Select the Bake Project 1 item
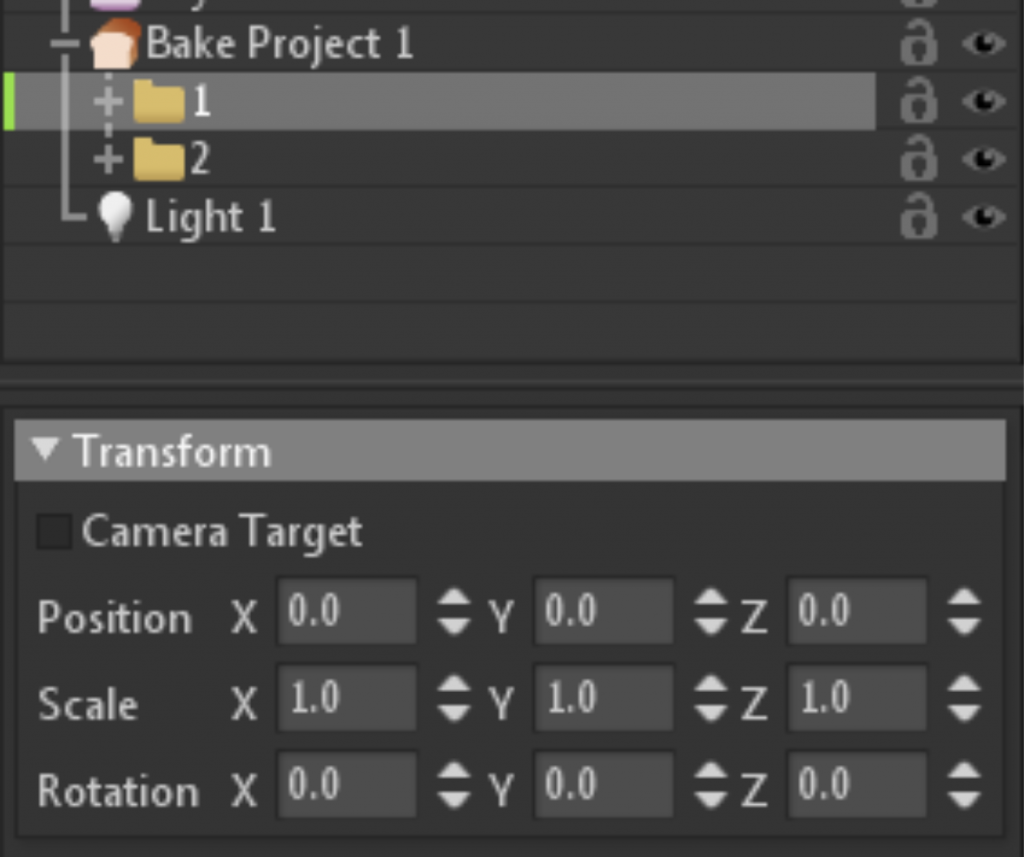The width and height of the screenshot is (1024, 857). pos(280,44)
